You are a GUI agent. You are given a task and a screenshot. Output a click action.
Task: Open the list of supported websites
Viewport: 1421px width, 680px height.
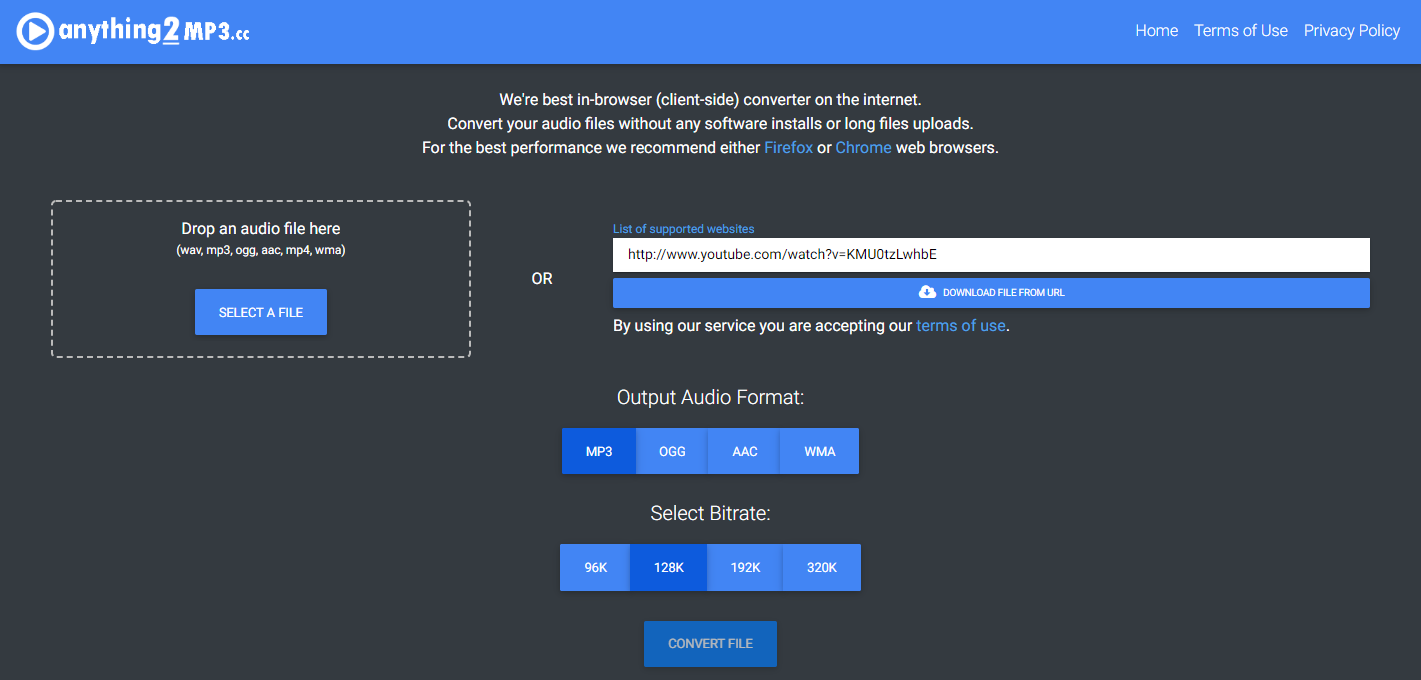683,228
